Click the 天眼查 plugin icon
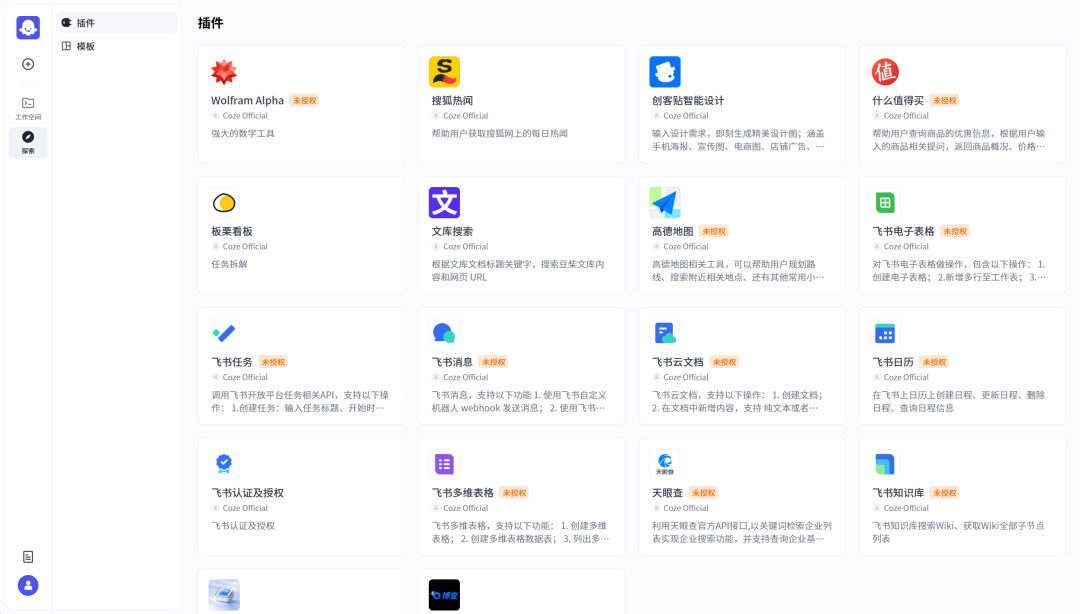The image size is (1080, 614). click(665, 464)
